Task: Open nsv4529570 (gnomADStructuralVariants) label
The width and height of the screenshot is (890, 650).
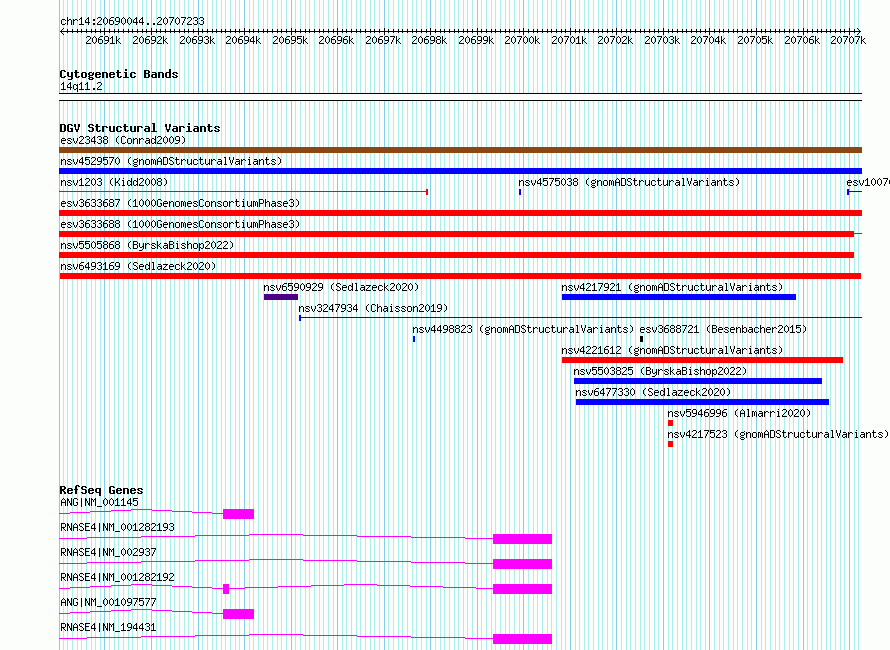Action: click(171, 161)
